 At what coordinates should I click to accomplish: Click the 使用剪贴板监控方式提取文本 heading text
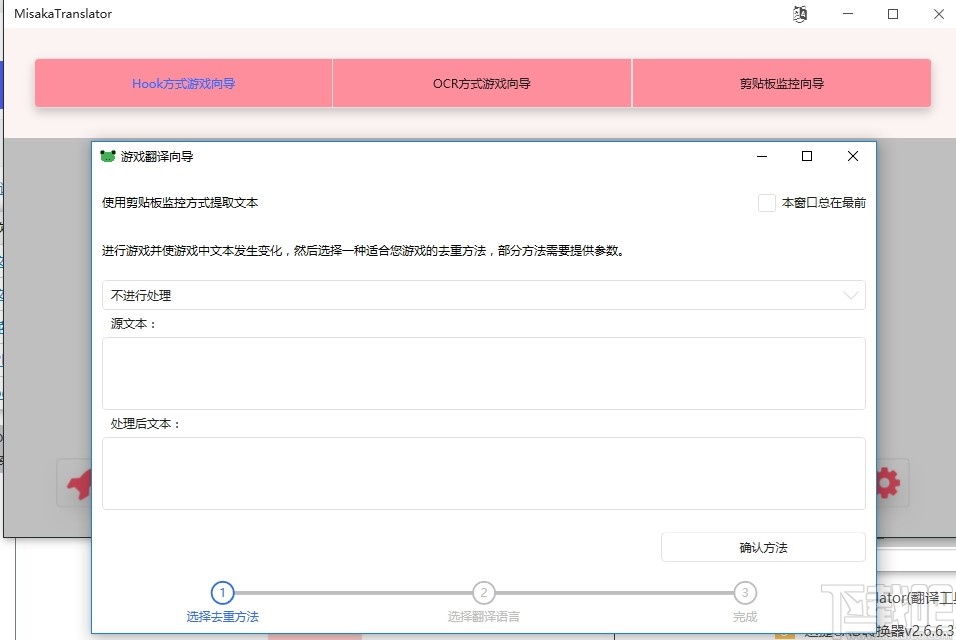[180, 202]
